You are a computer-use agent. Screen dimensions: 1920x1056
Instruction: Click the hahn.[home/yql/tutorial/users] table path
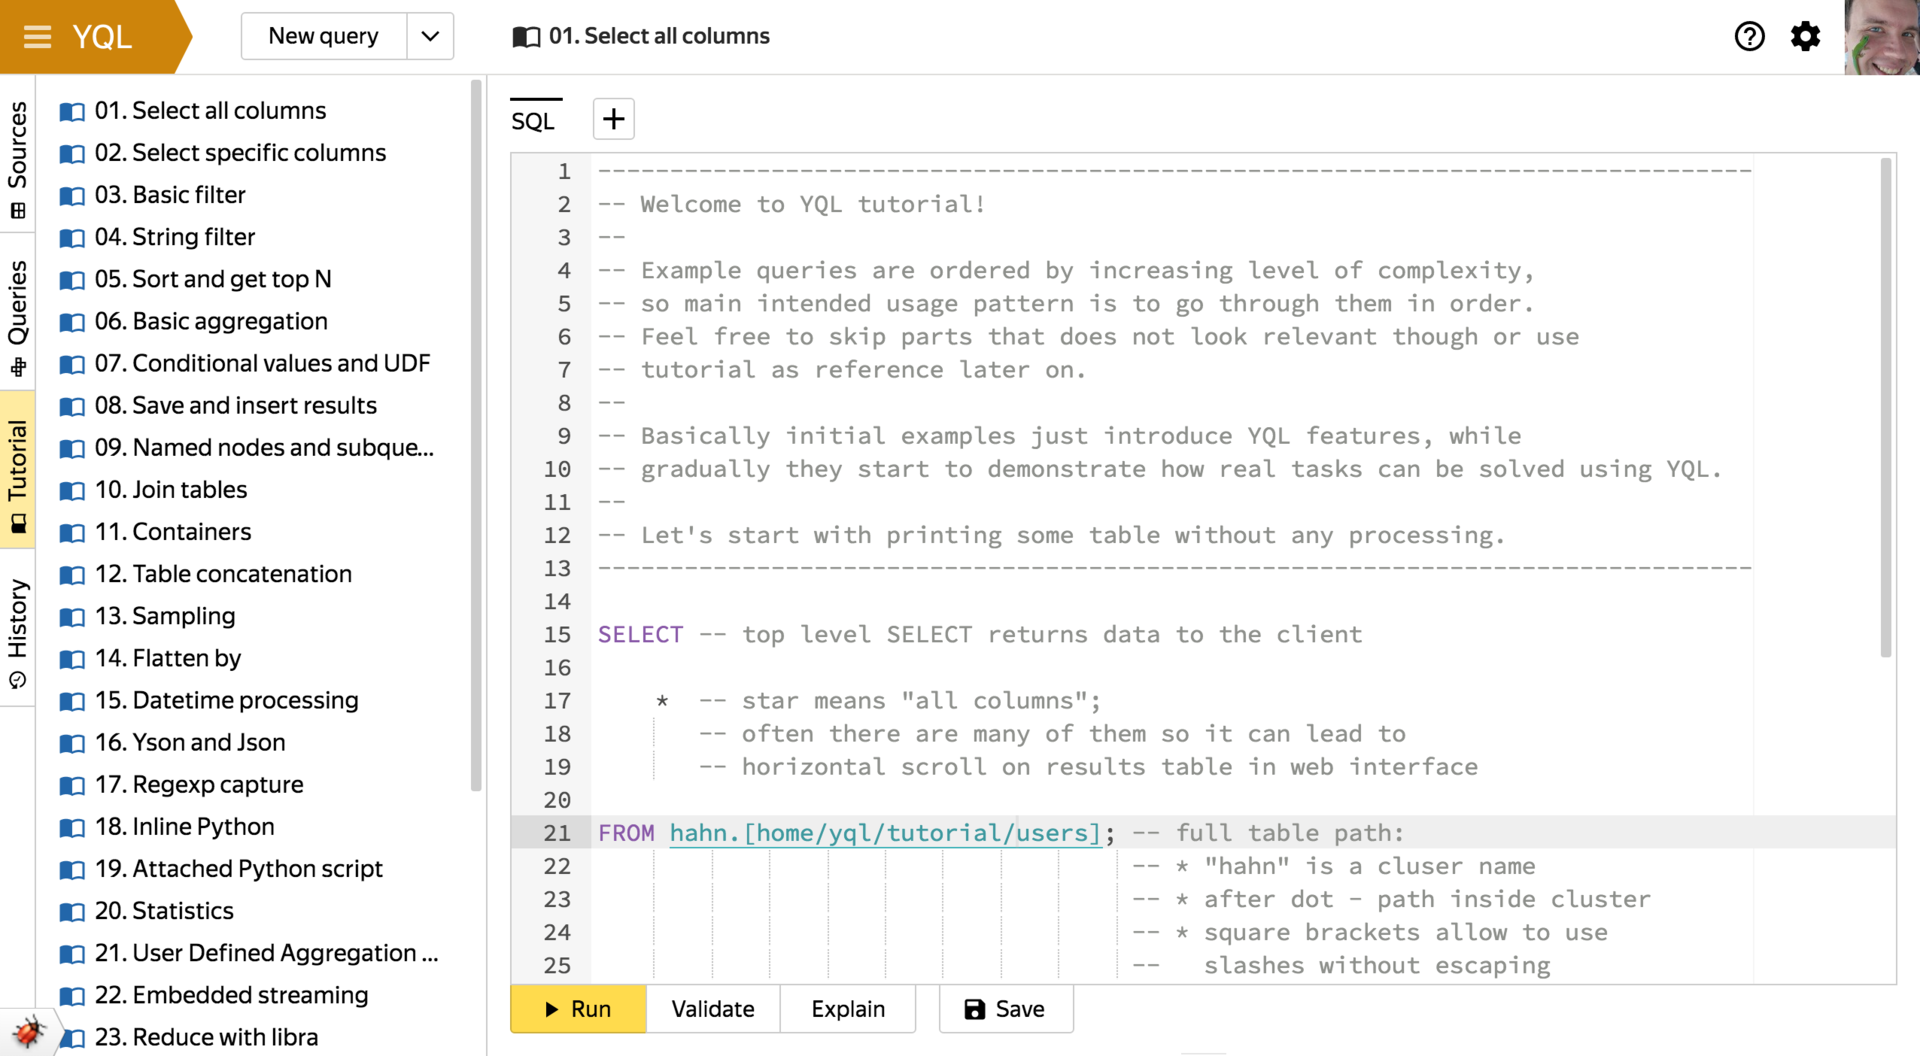[x=885, y=833]
